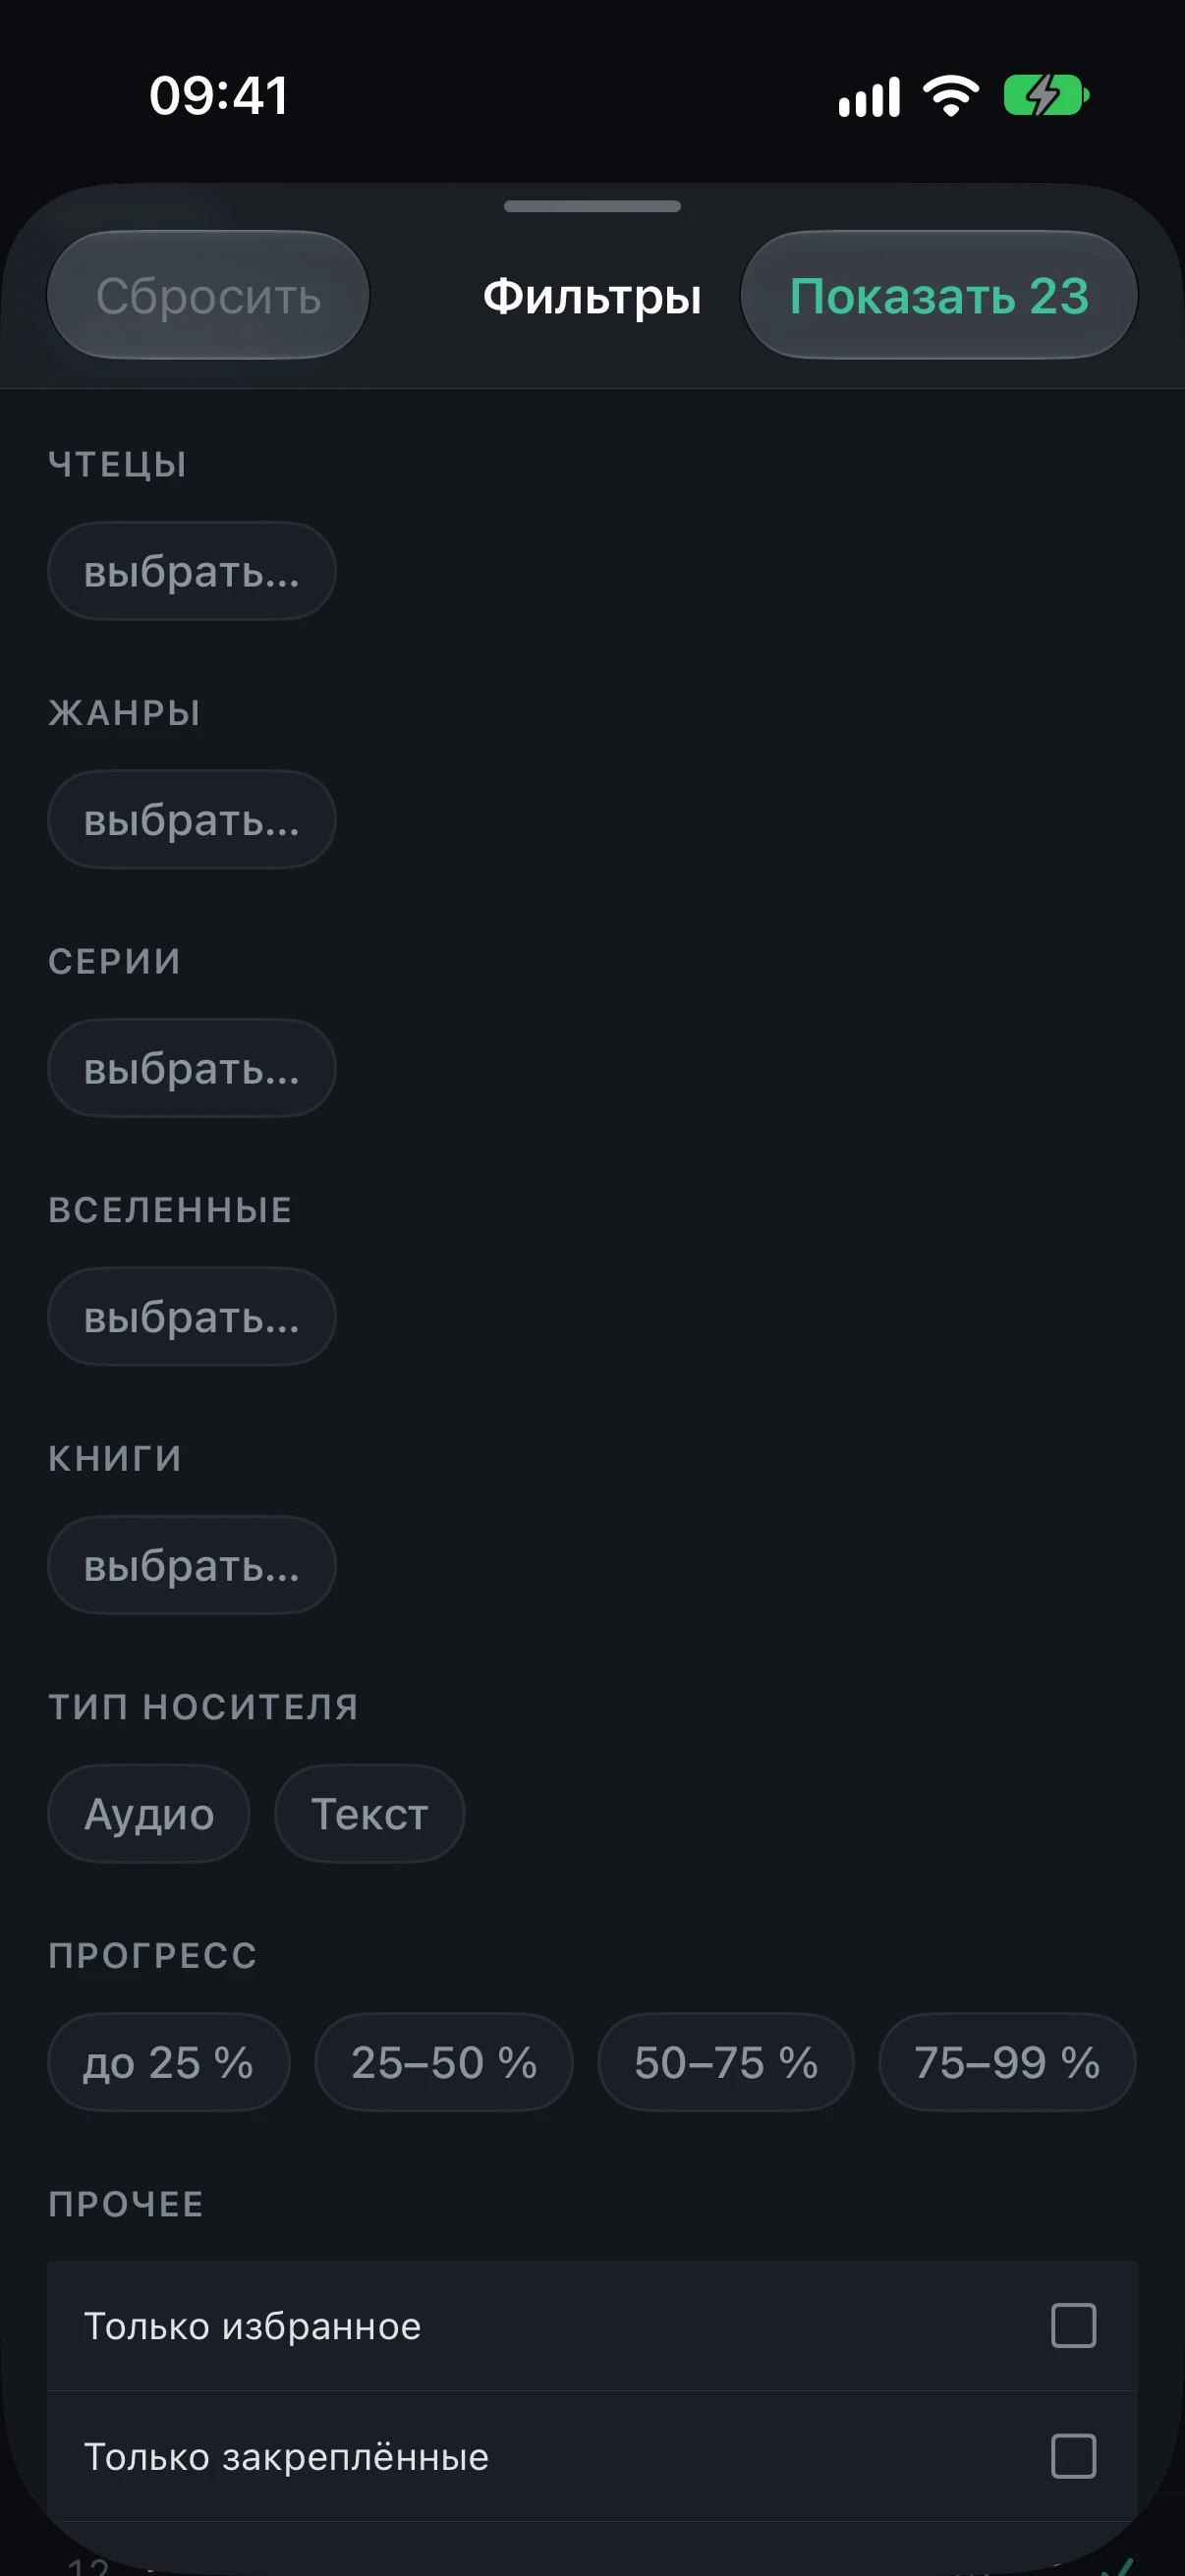Open the Серии выбрать selector
The width and height of the screenshot is (1185, 2576).
(192, 1068)
